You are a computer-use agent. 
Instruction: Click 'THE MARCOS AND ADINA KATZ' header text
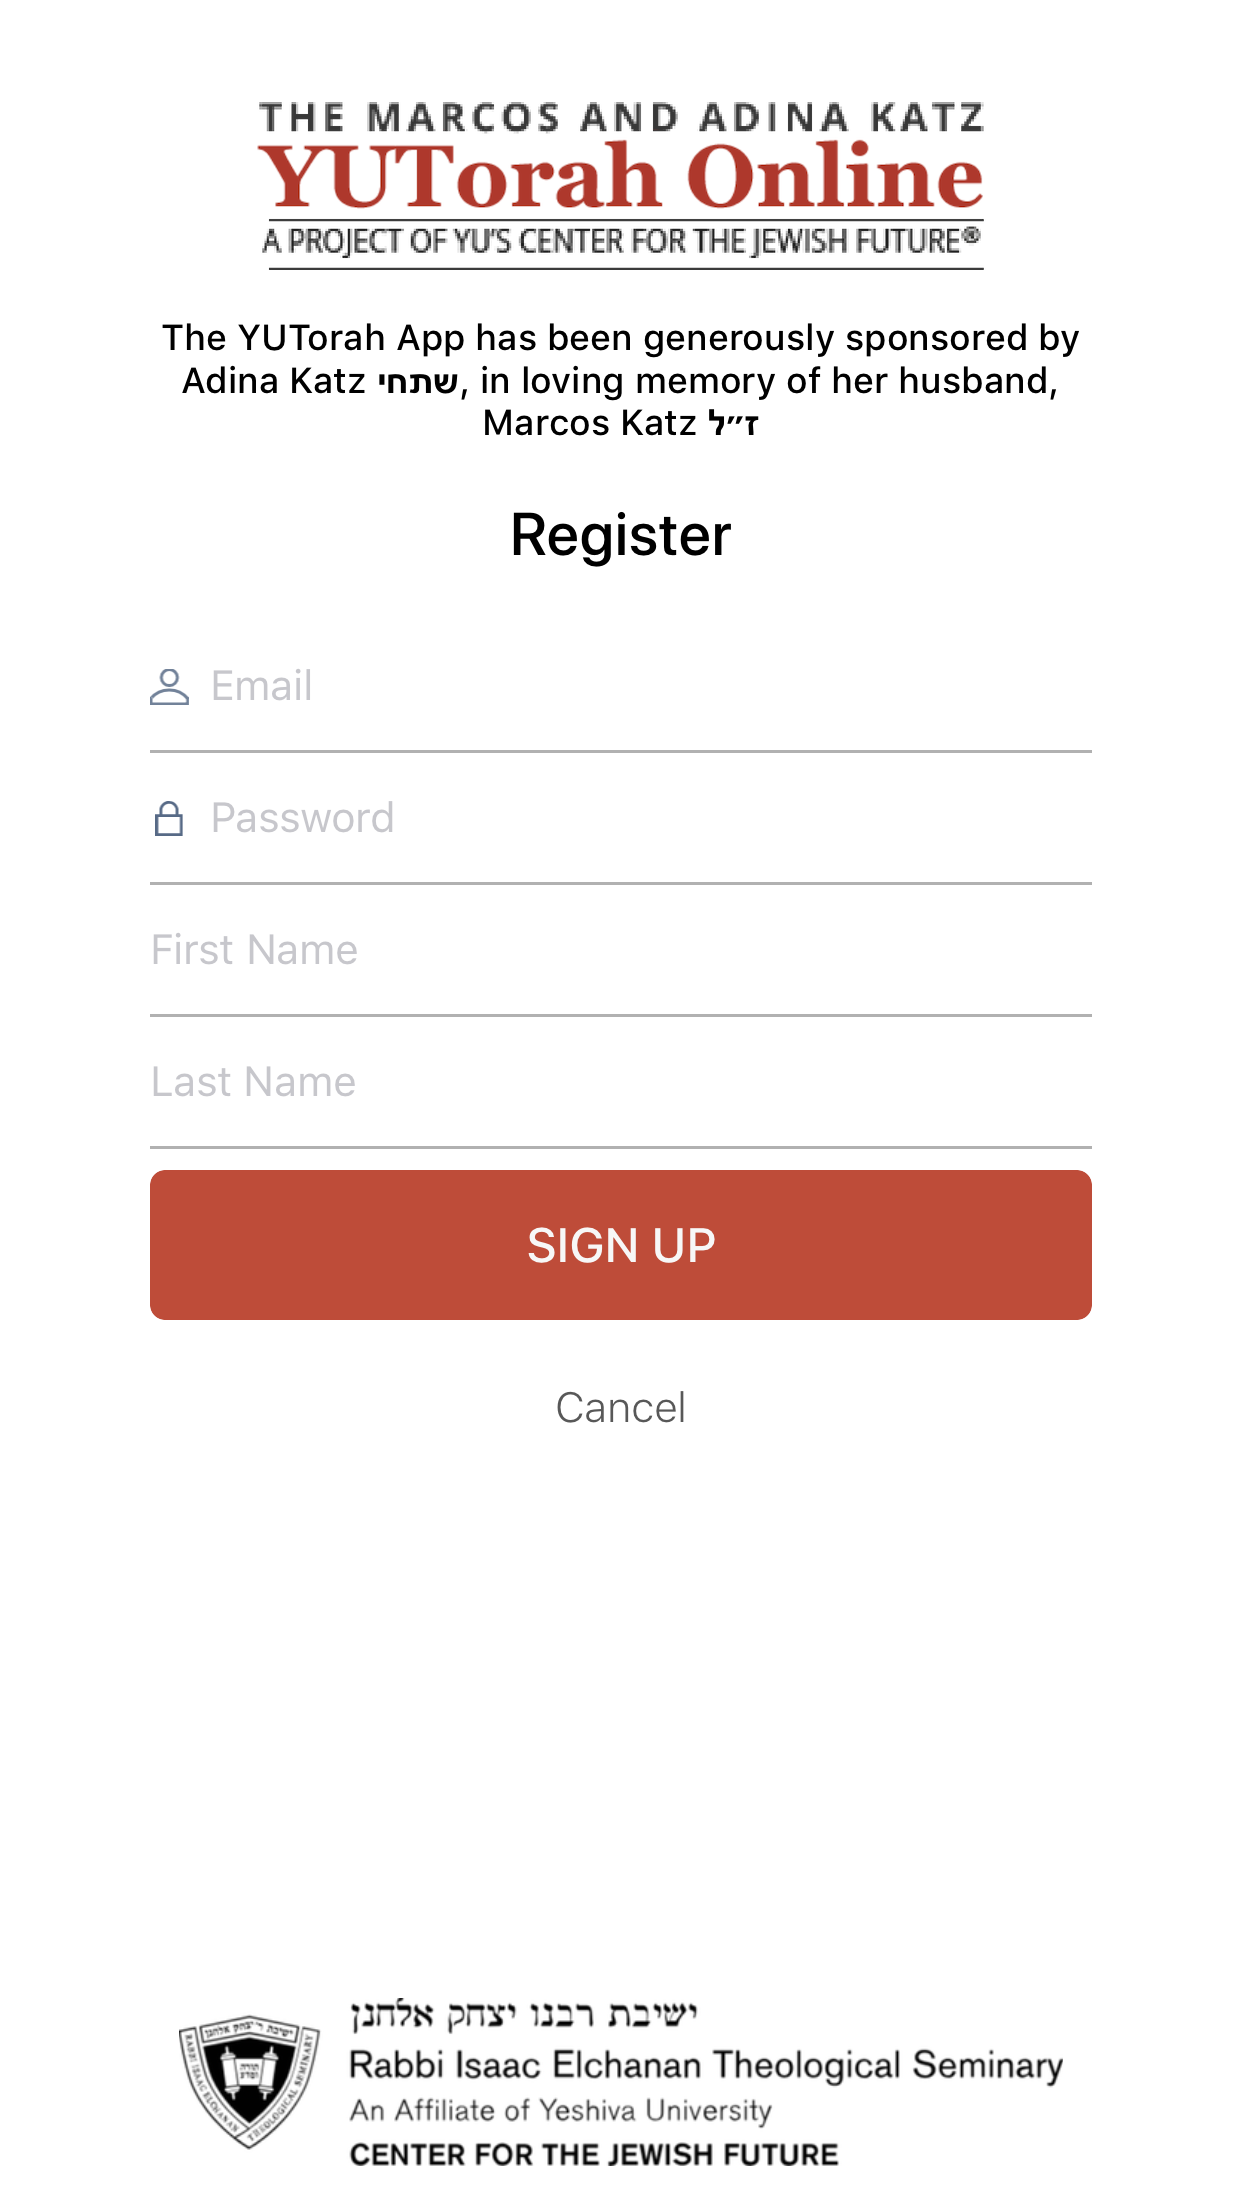coord(621,118)
